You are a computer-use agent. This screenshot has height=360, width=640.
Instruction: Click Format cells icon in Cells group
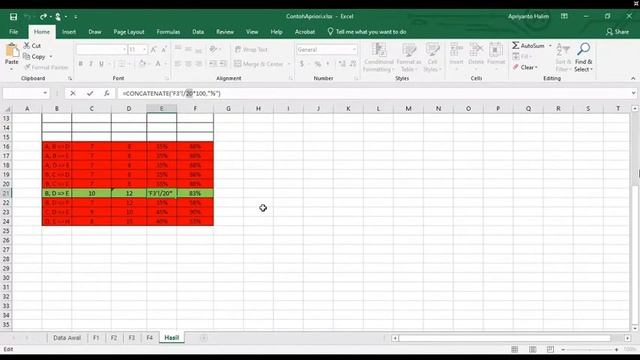coord(496,50)
